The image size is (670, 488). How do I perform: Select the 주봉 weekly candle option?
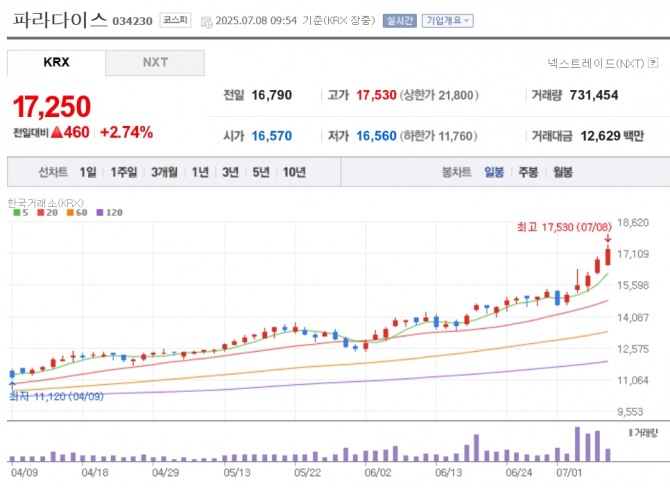pyautogui.click(x=528, y=172)
